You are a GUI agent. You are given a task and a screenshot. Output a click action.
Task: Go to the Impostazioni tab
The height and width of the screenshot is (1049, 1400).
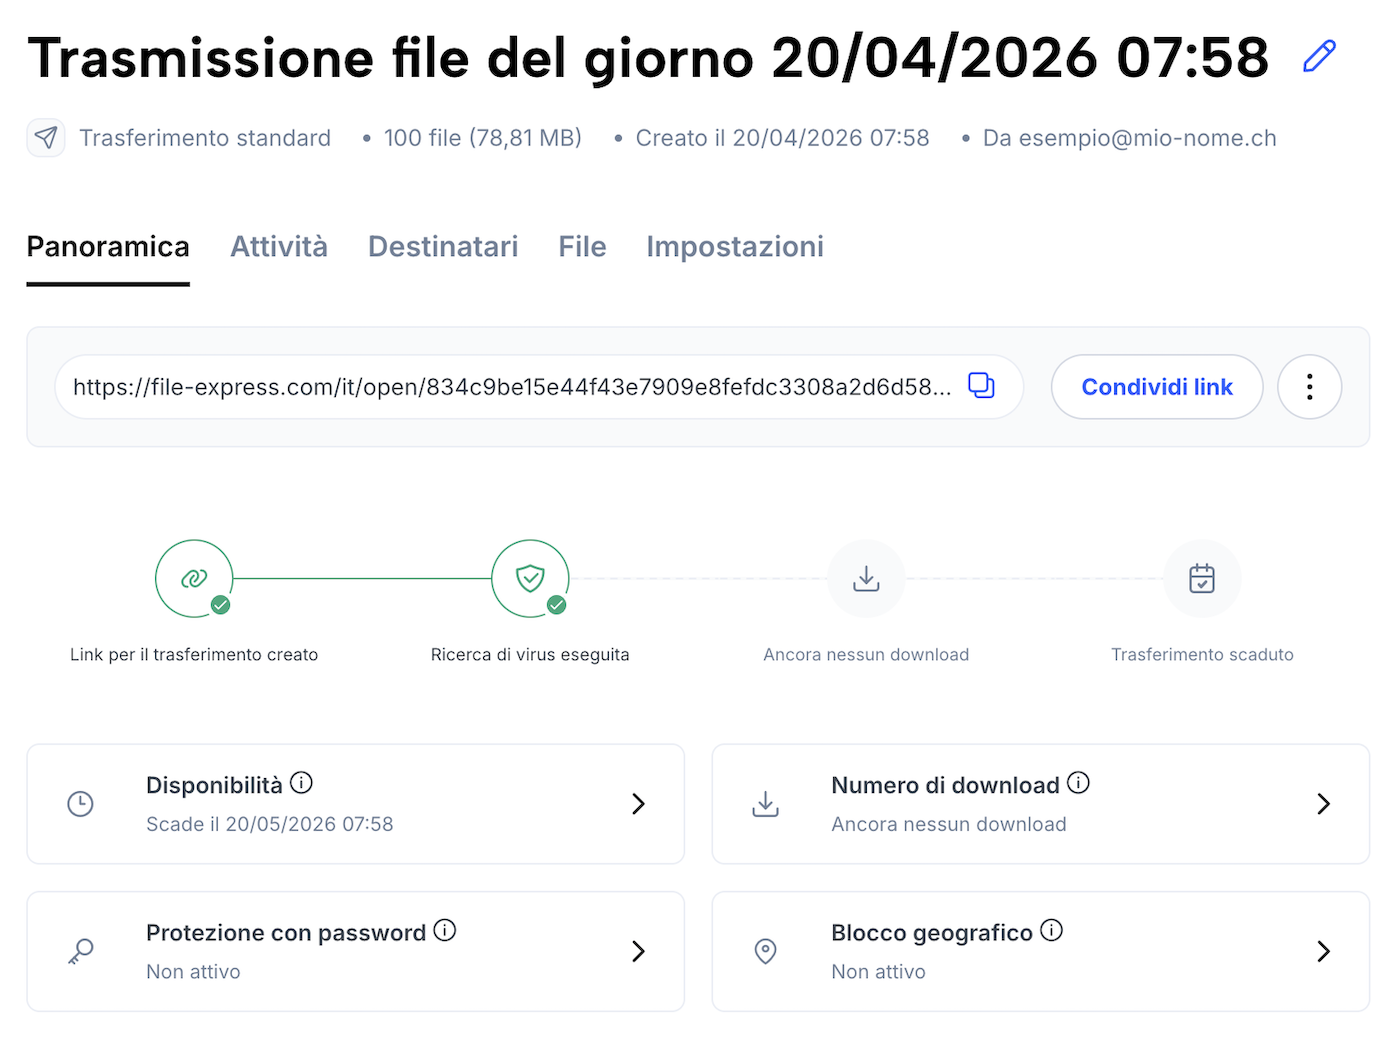pos(735,247)
